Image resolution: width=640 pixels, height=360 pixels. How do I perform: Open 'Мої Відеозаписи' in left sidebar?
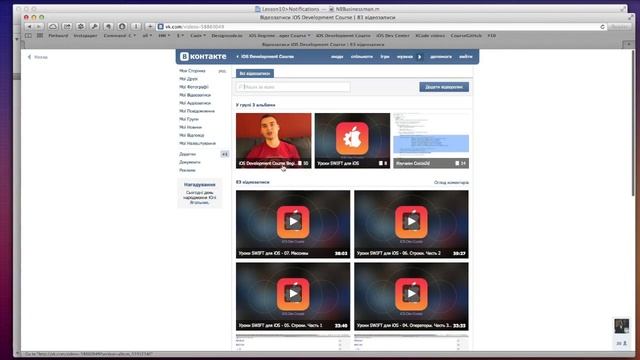pyautogui.click(x=195, y=95)
